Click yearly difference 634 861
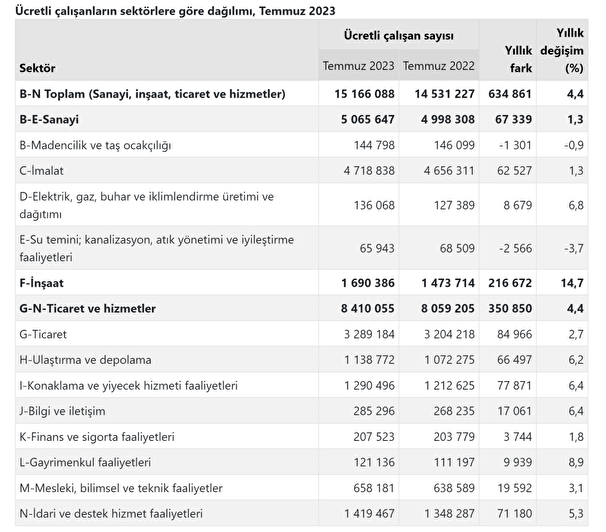The height and width of the screenshot is (532, 606). 510,94
